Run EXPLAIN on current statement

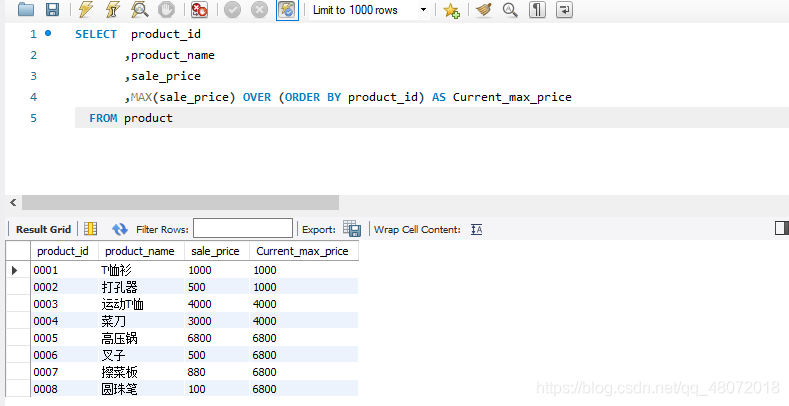(139, 10)
